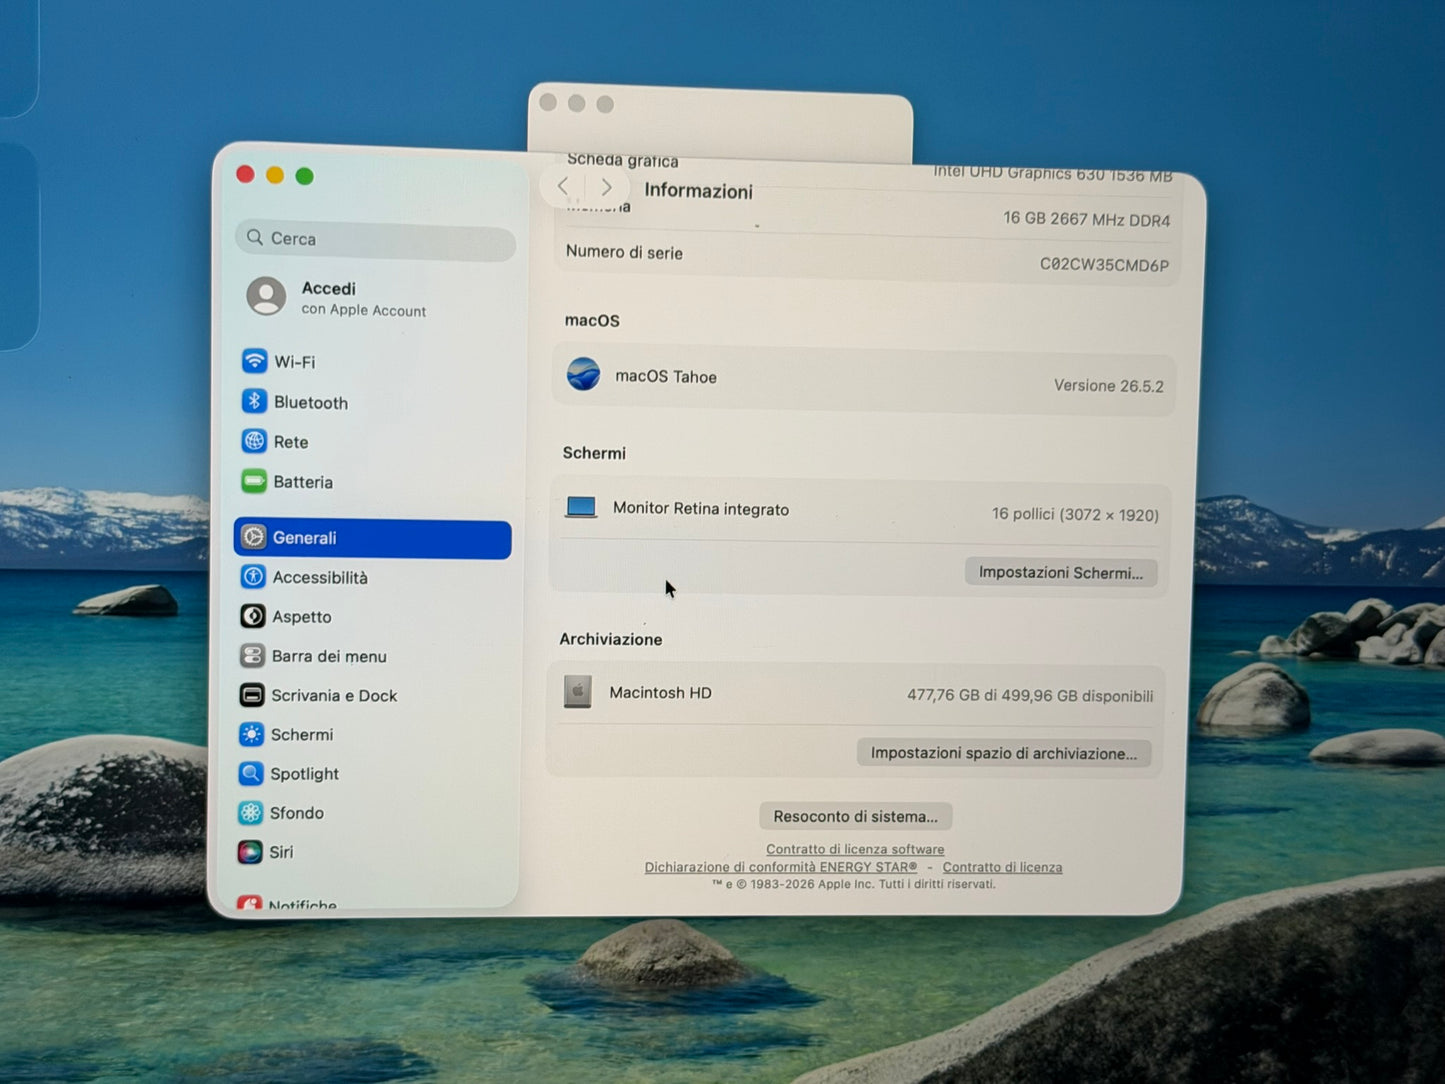Click the Rete globe icon
The width and height of the screenshot is (1445, 1084).
[x=254, y=441]
